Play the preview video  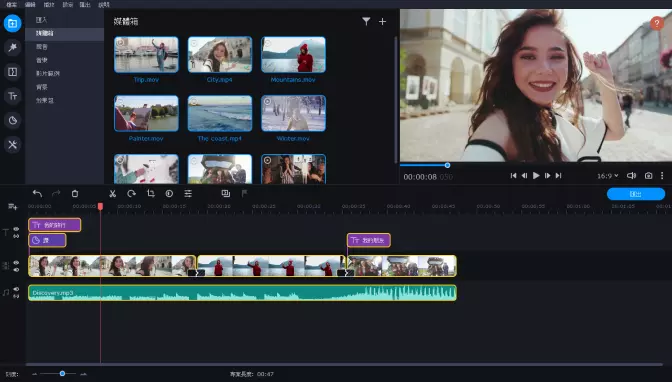click(x=536, y=176)
